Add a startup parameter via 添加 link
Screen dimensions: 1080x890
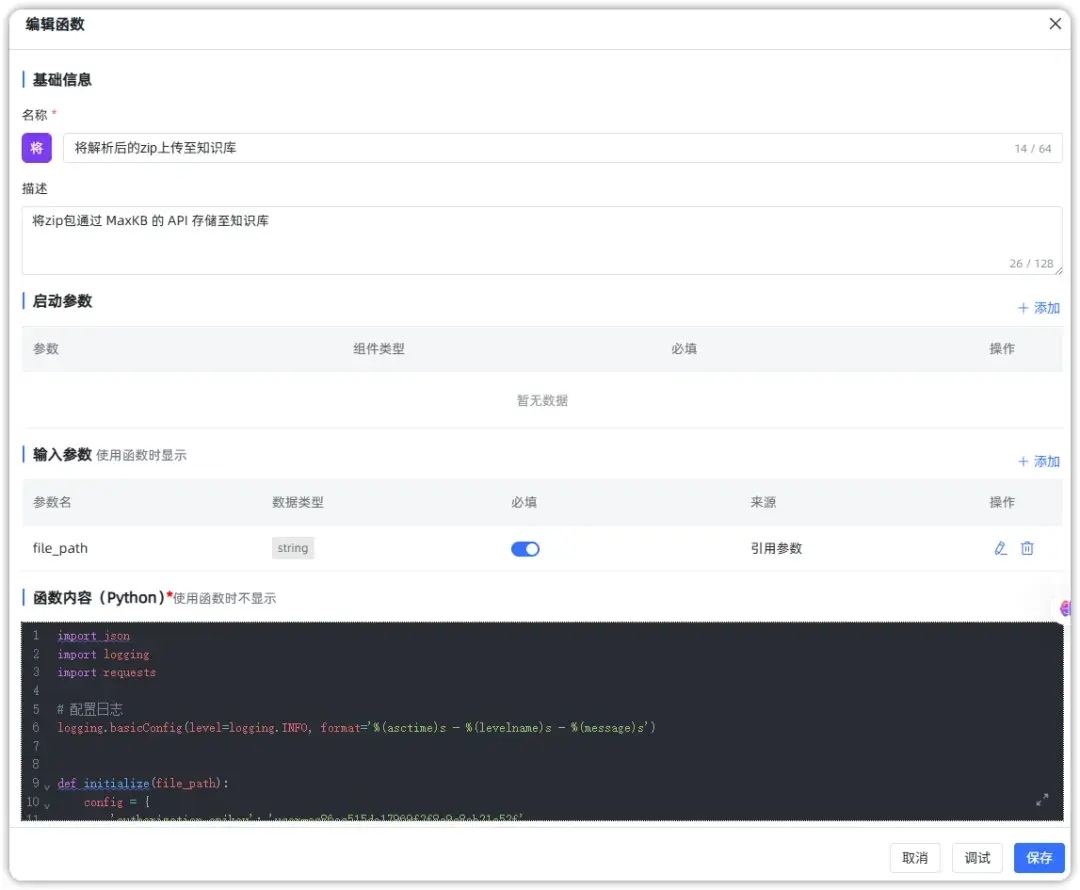pos(1039,308)
